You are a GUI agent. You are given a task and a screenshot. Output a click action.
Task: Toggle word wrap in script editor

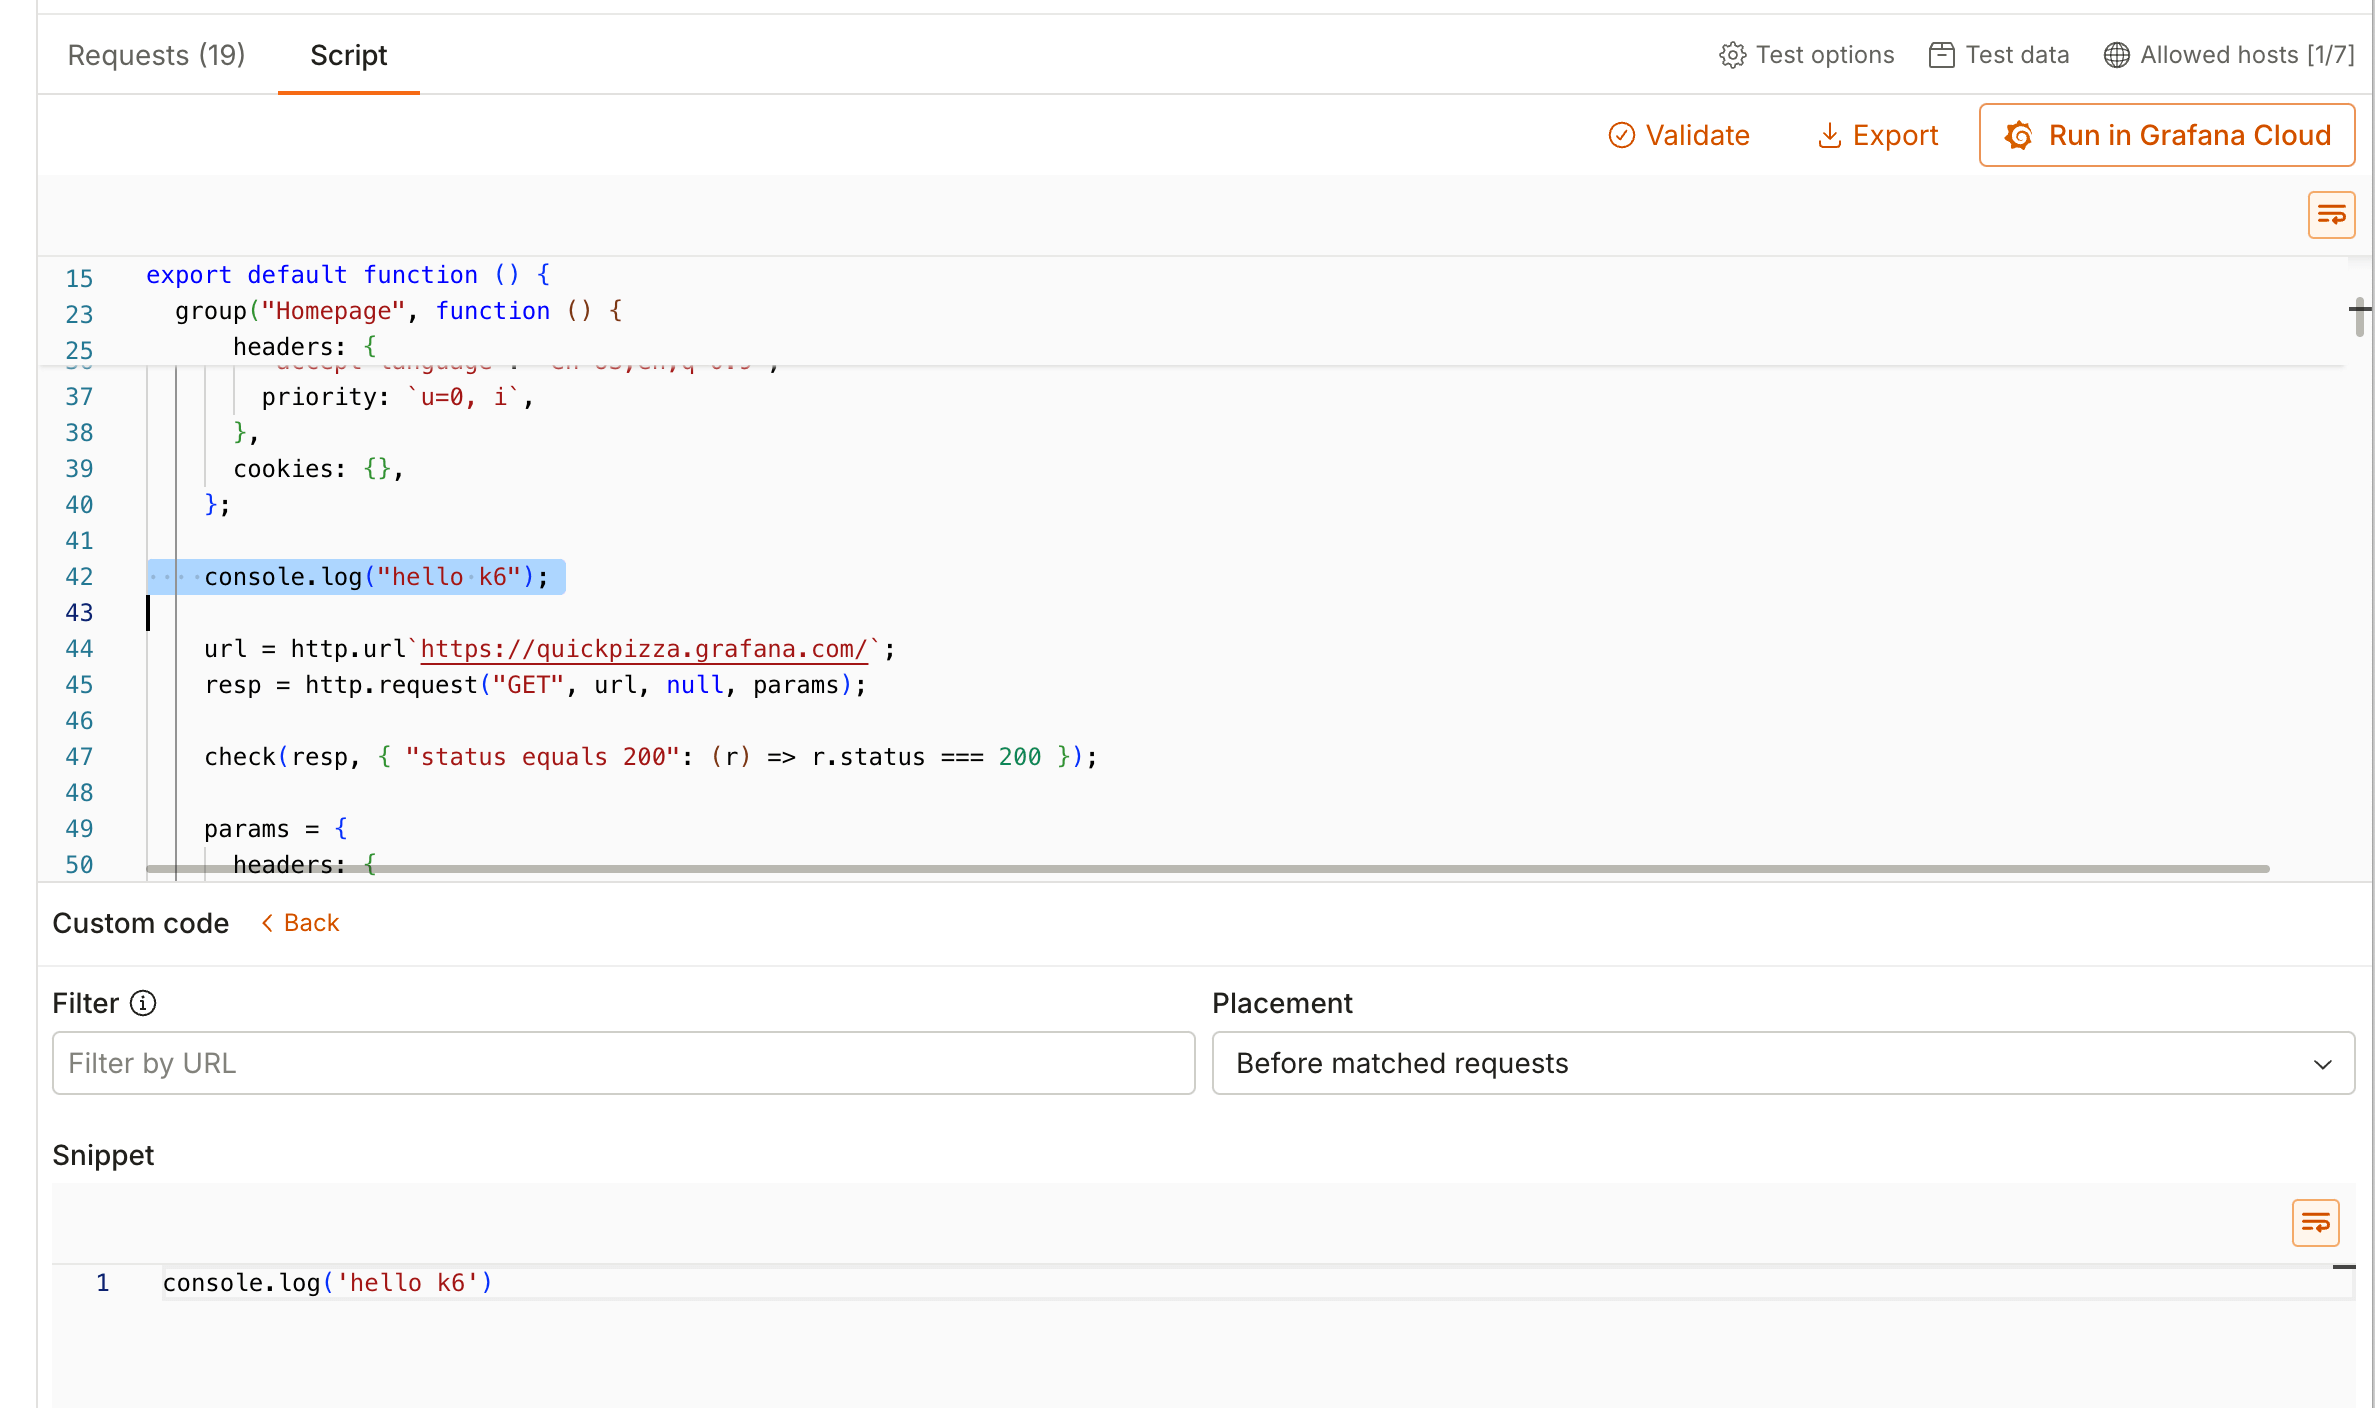coord(2331,215)
